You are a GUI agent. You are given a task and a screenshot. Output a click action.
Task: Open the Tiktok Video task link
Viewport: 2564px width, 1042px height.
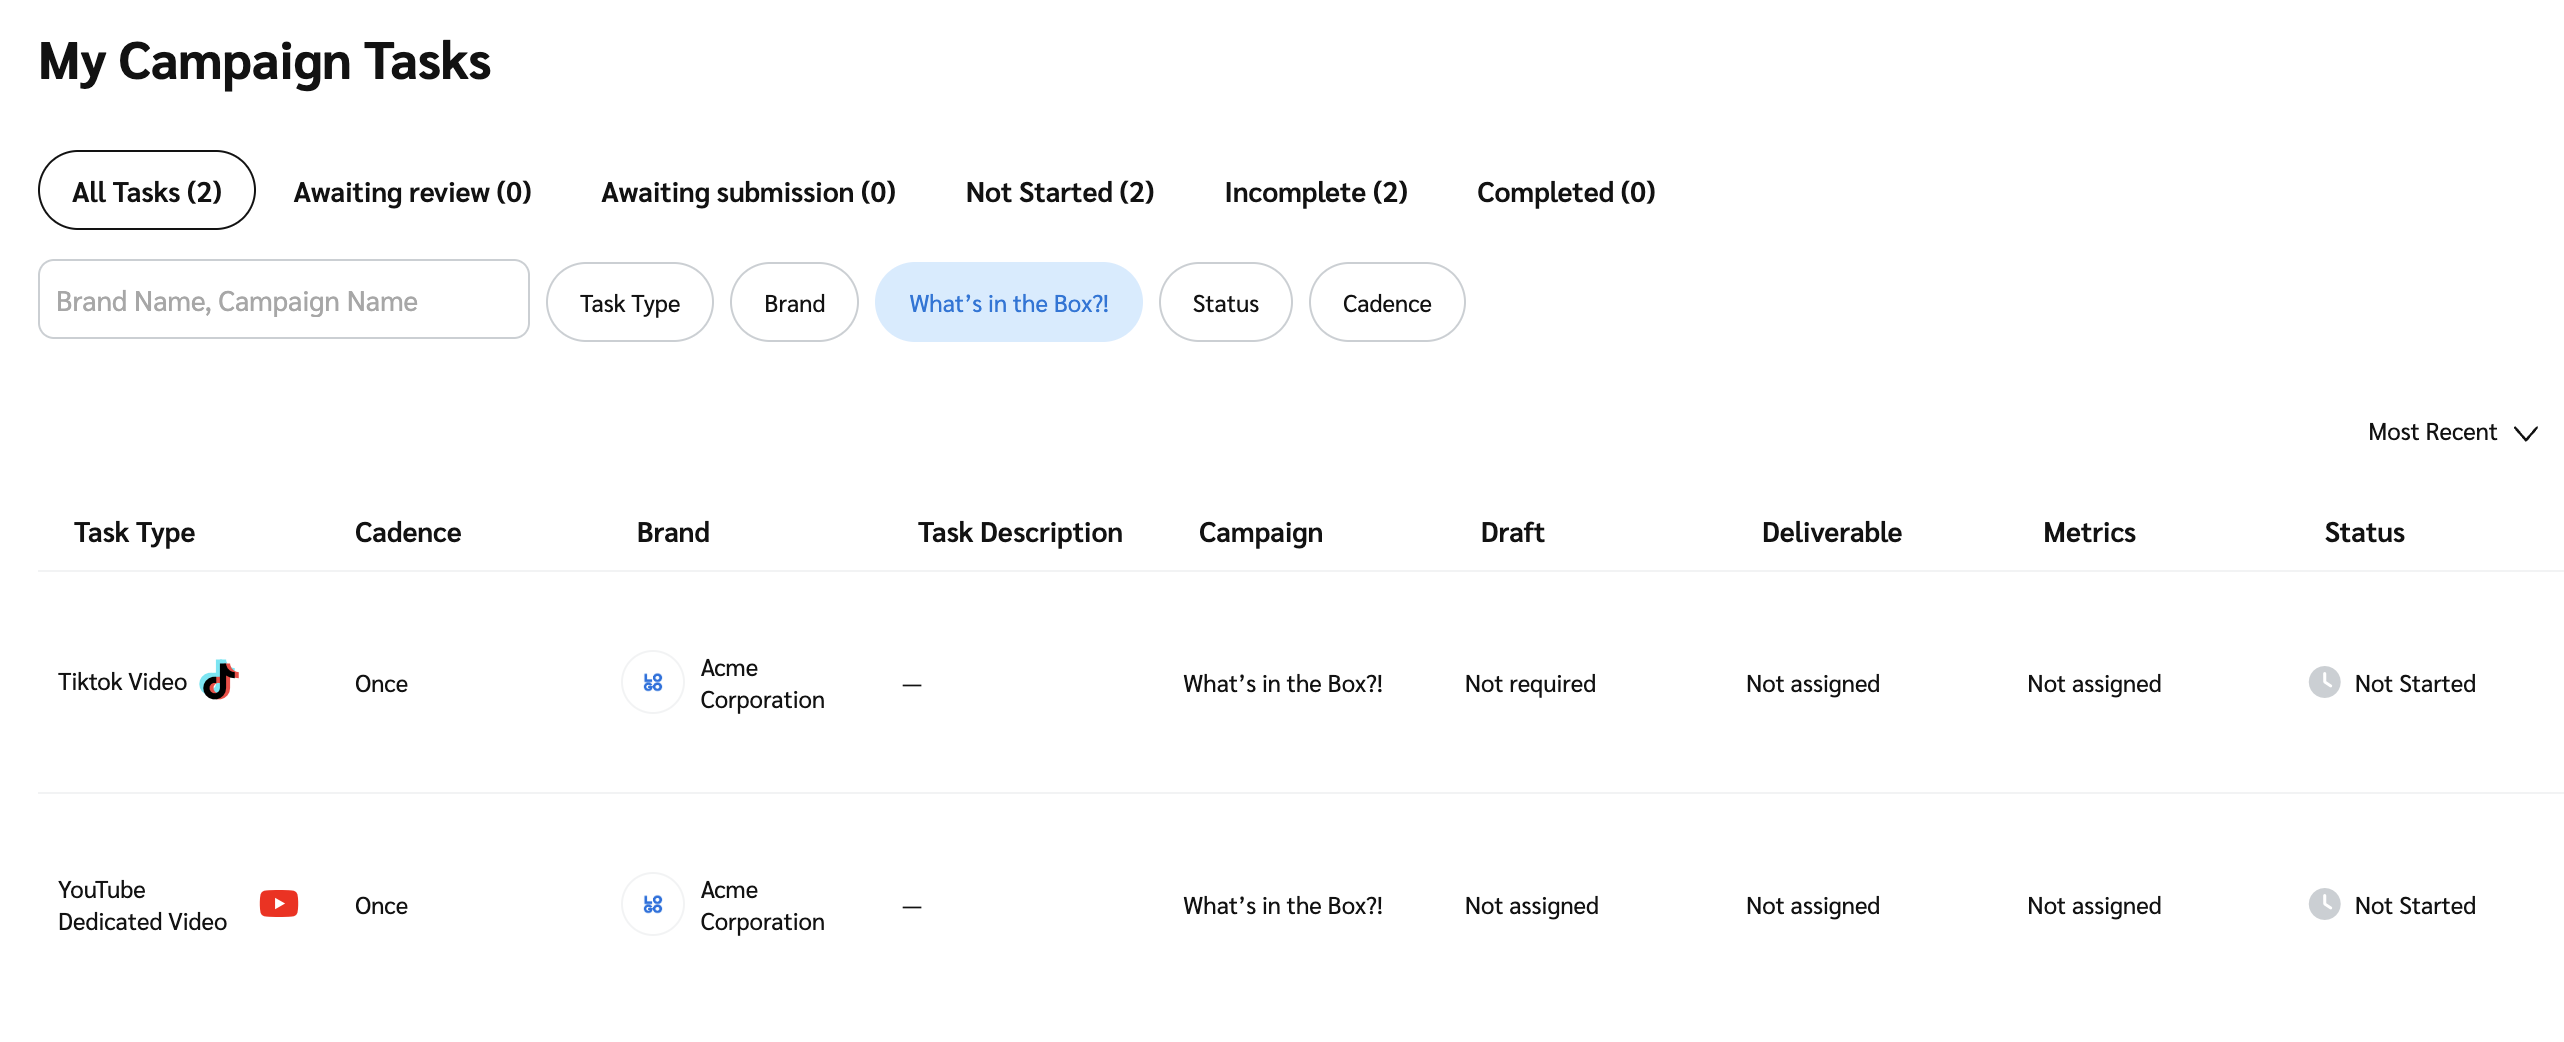pos(123,682)
